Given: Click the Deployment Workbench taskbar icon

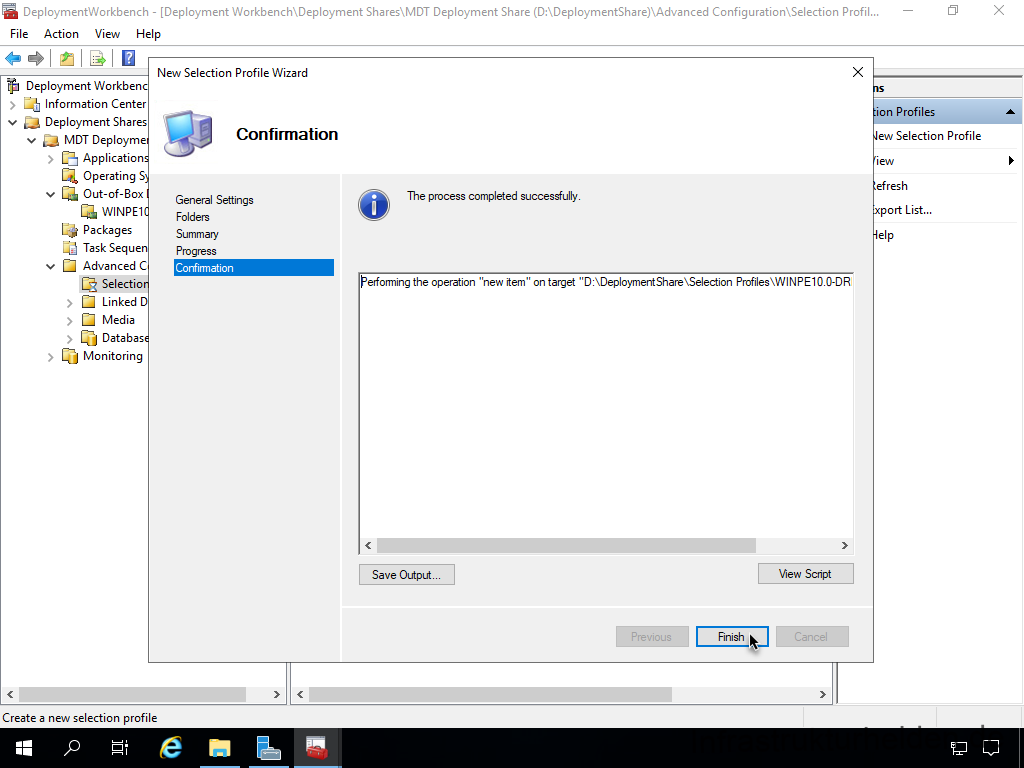Looking at the screenshot, I should 317,748.
